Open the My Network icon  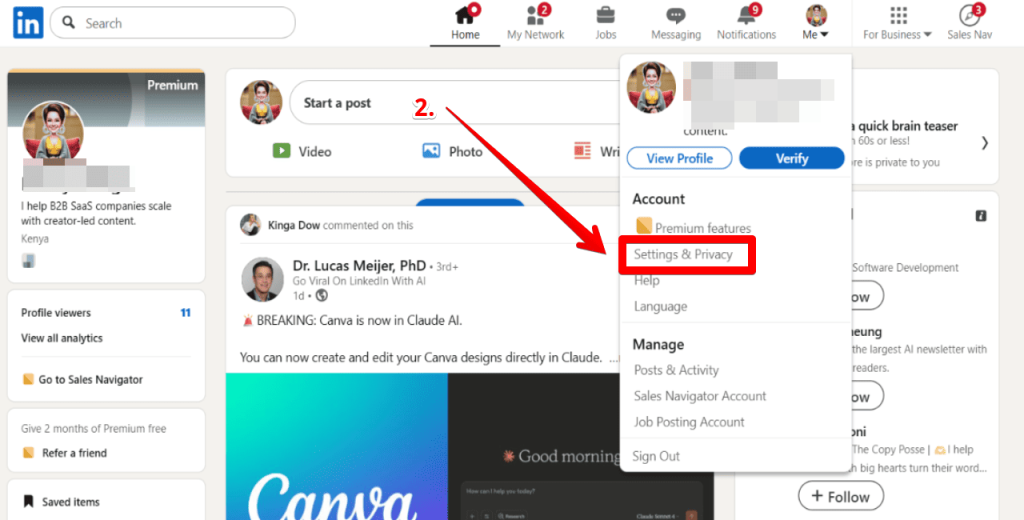coord(536,14)
